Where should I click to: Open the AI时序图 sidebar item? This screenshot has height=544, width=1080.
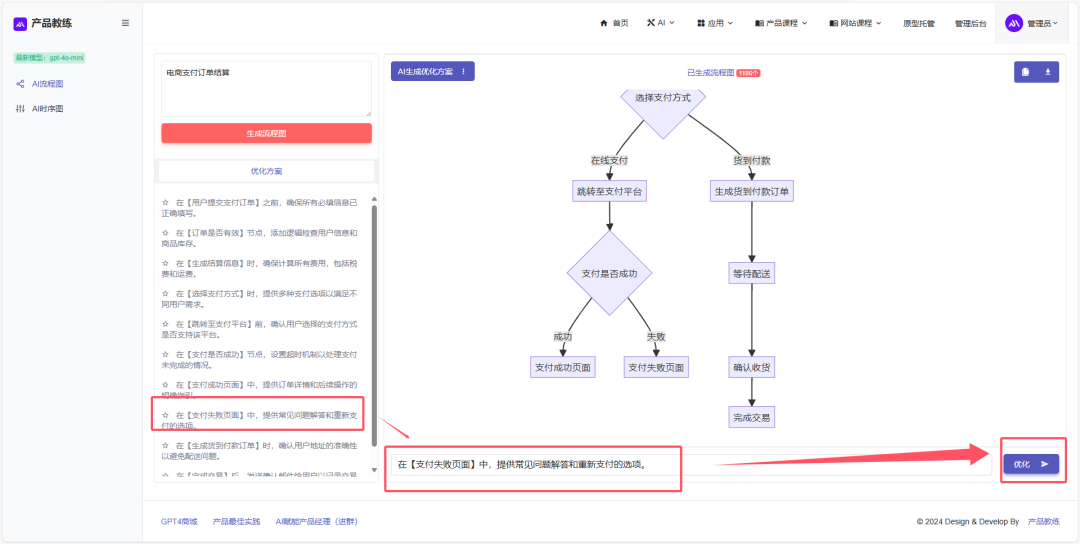click(40, 109)
